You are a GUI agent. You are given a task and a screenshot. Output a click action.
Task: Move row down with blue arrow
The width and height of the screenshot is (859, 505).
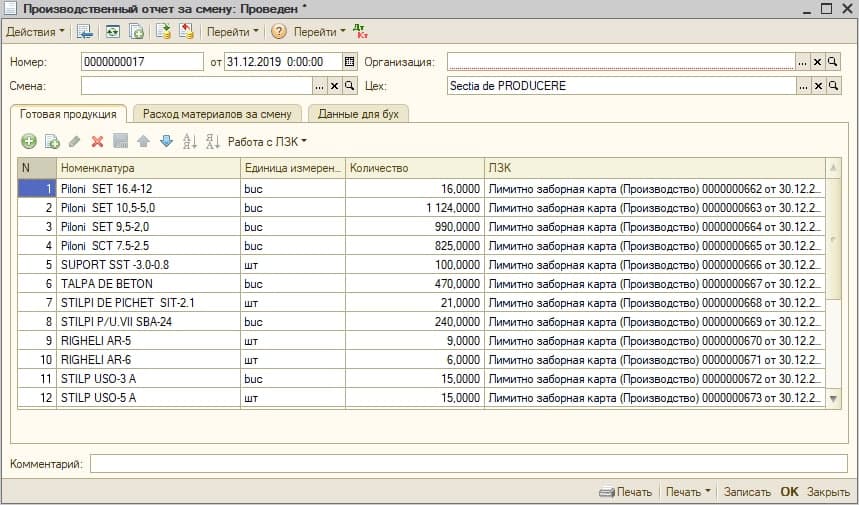(x=166, y=142)
